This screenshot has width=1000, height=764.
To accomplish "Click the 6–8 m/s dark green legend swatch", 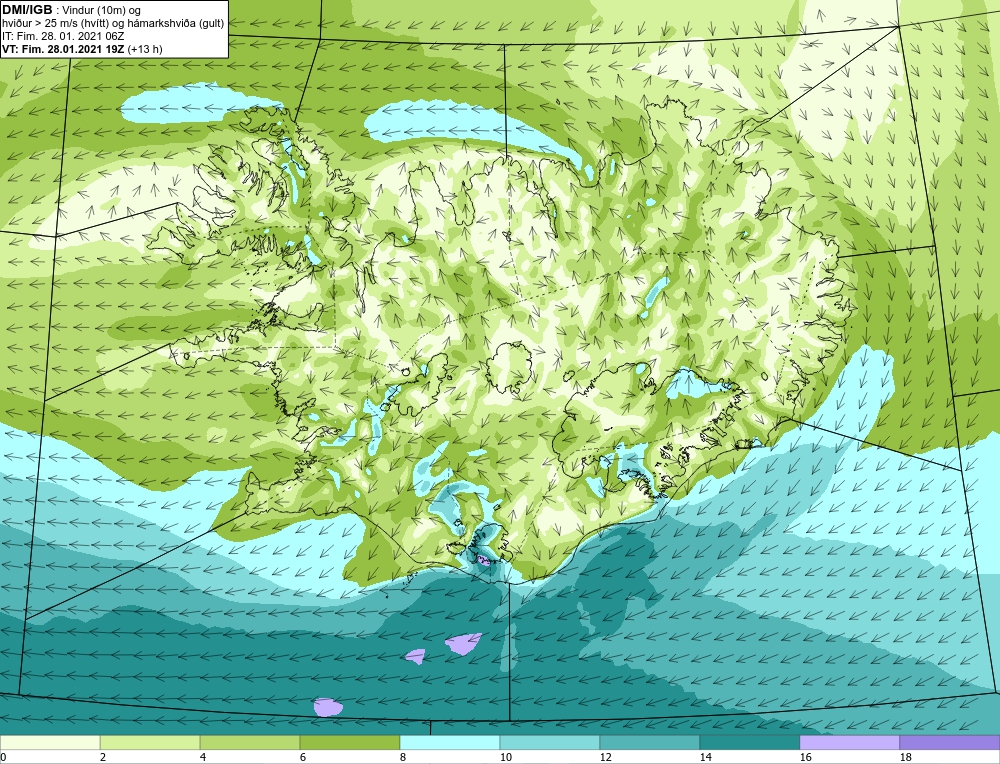I will 350,743.
